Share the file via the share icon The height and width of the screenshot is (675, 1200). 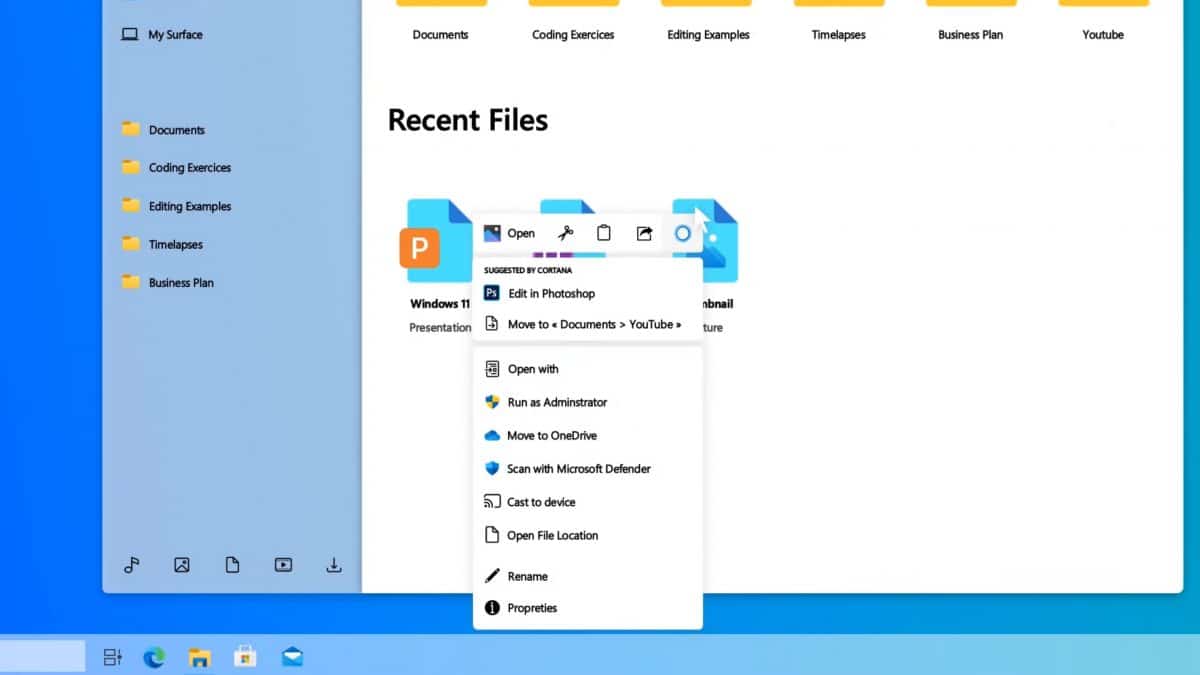pyautogui.click(x=644, y=232)
